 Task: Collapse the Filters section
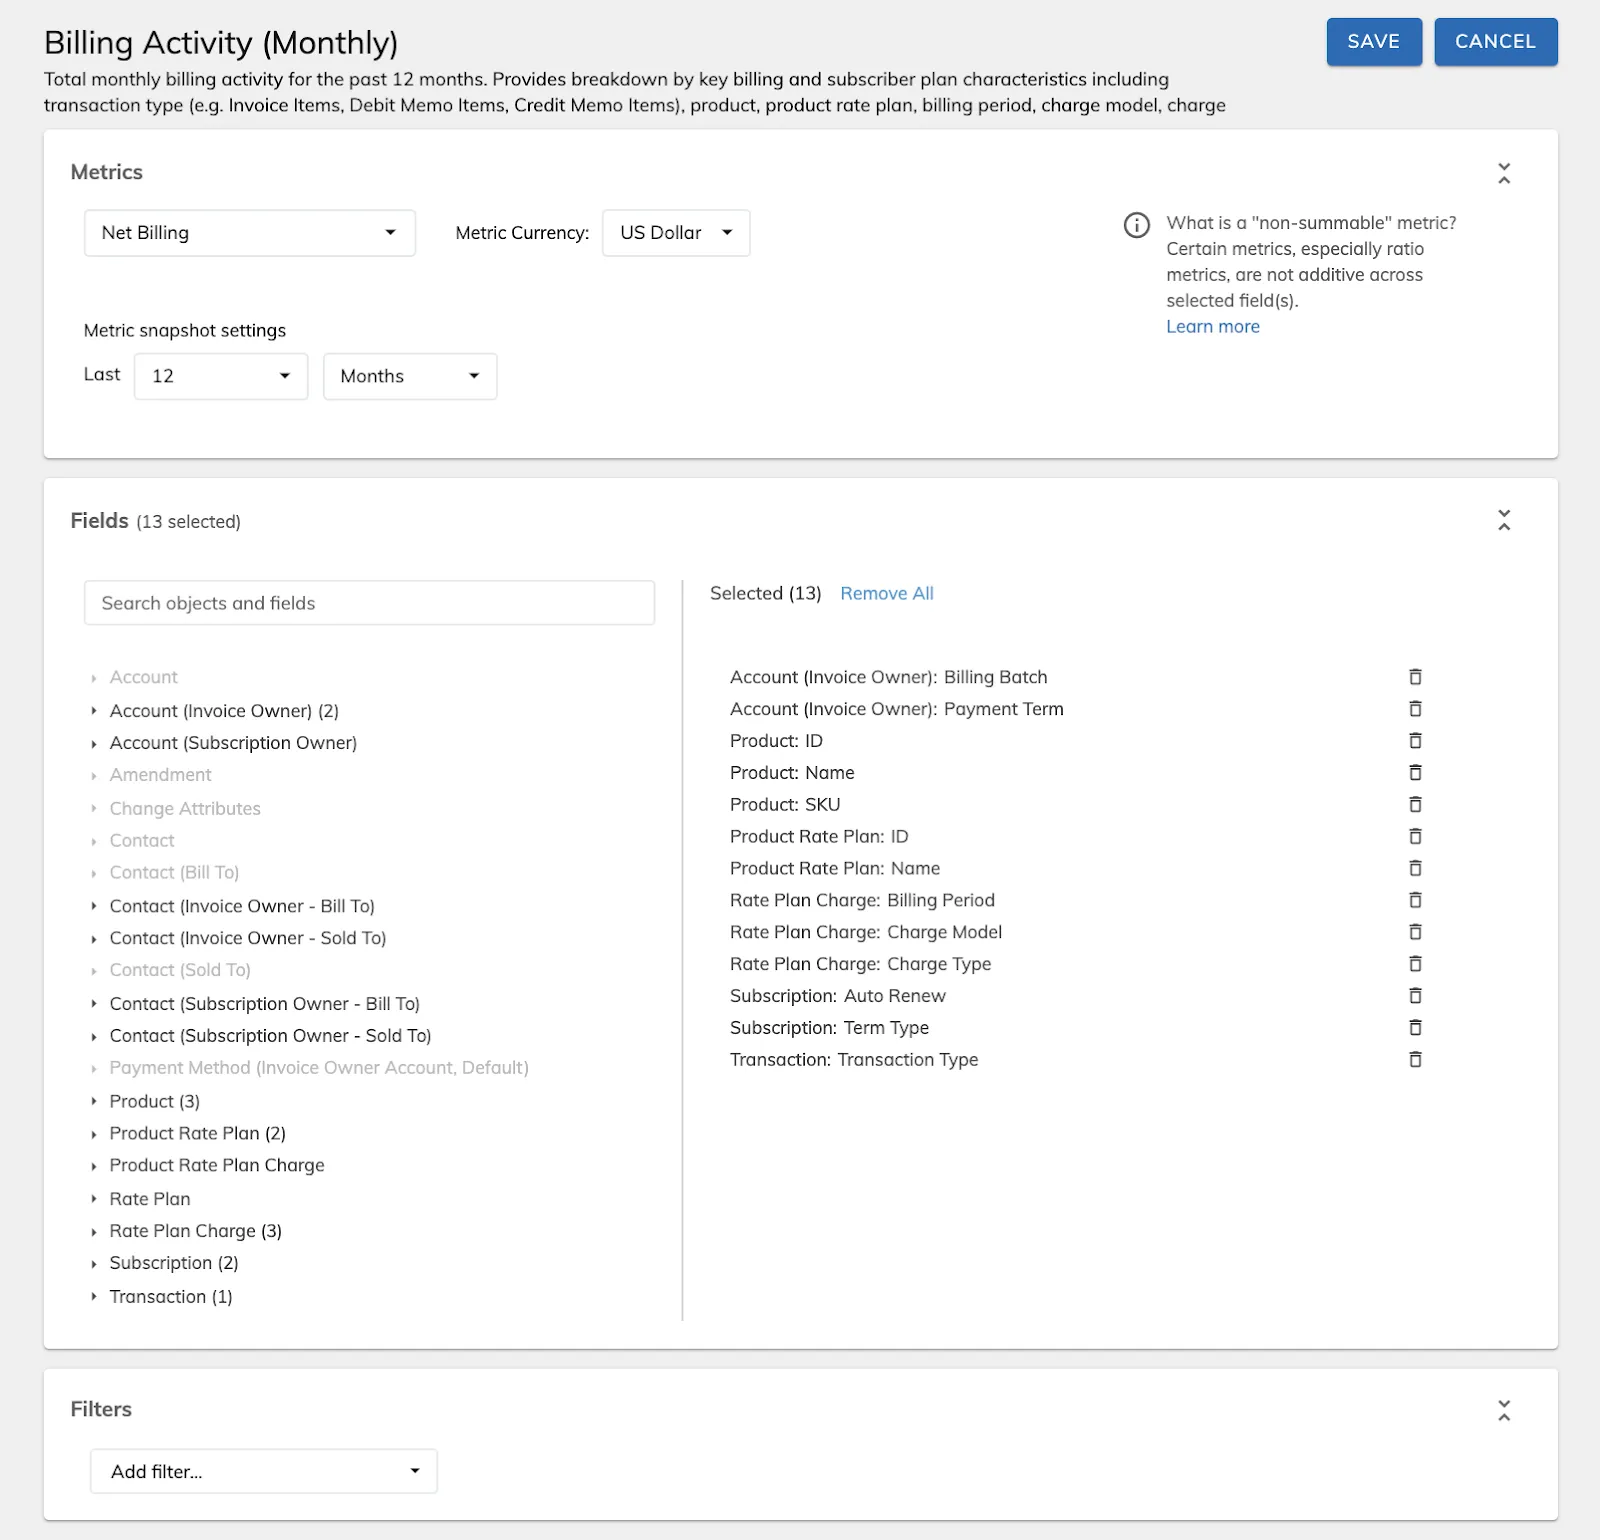point(1504,1410)
